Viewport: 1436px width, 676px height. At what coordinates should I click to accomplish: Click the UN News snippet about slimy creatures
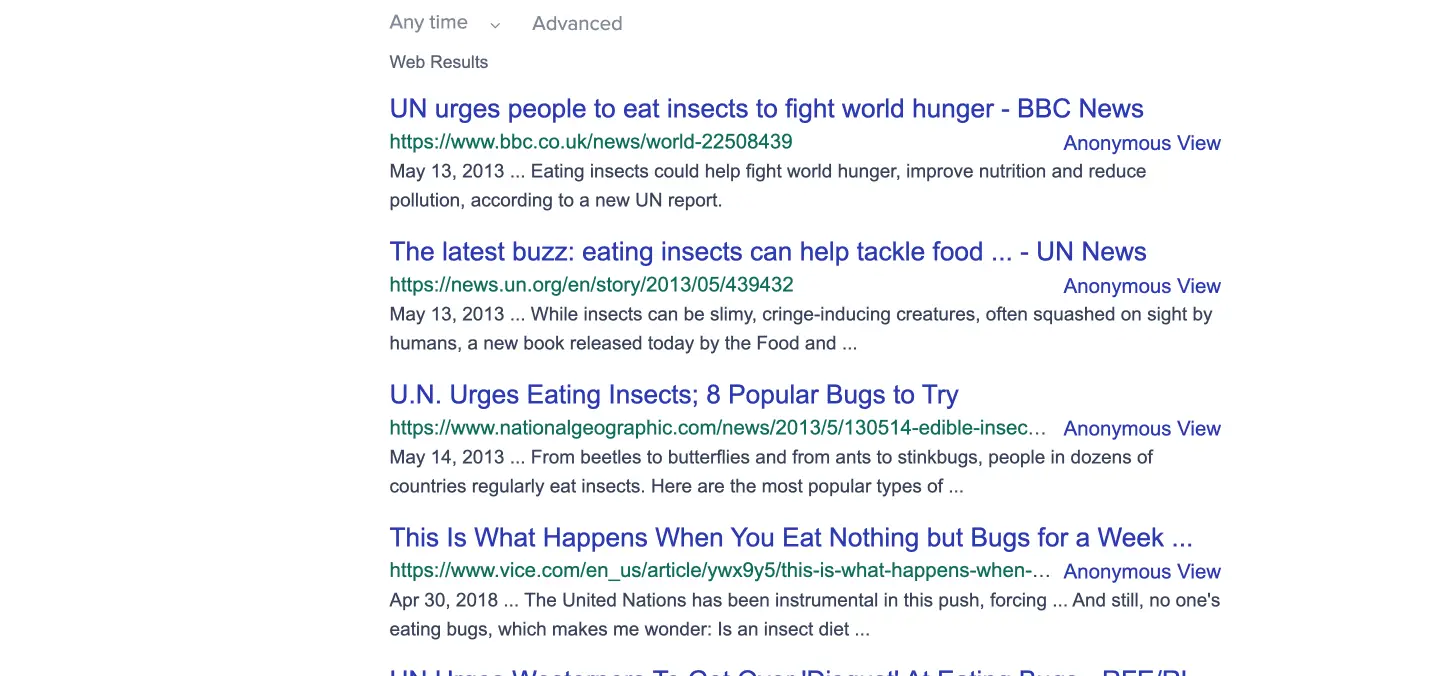[x=800, y=328]
